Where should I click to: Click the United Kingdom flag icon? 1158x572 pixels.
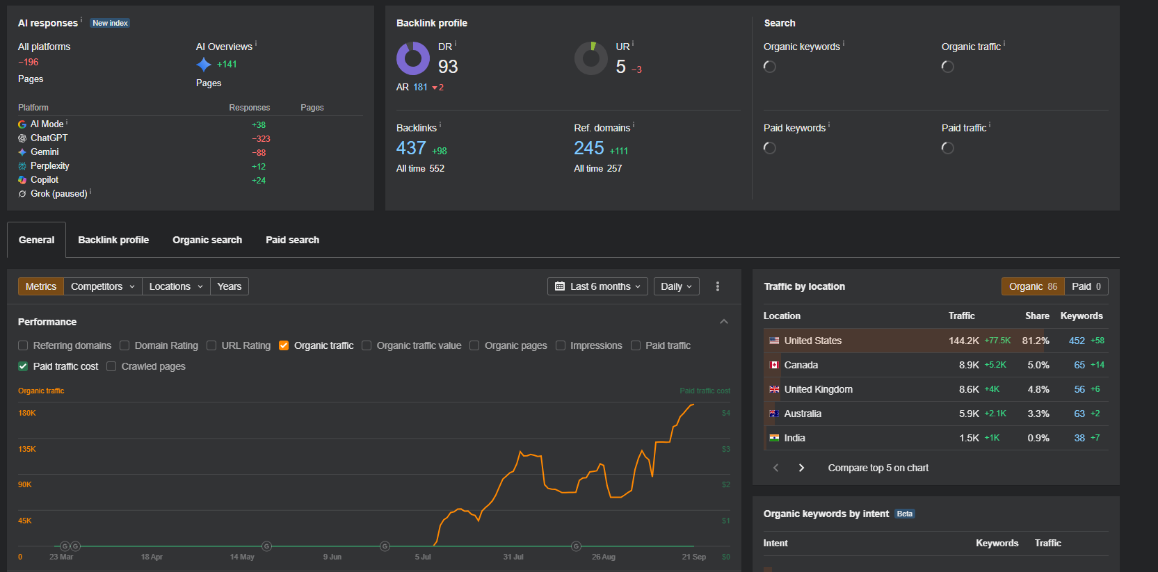[774, 389]
